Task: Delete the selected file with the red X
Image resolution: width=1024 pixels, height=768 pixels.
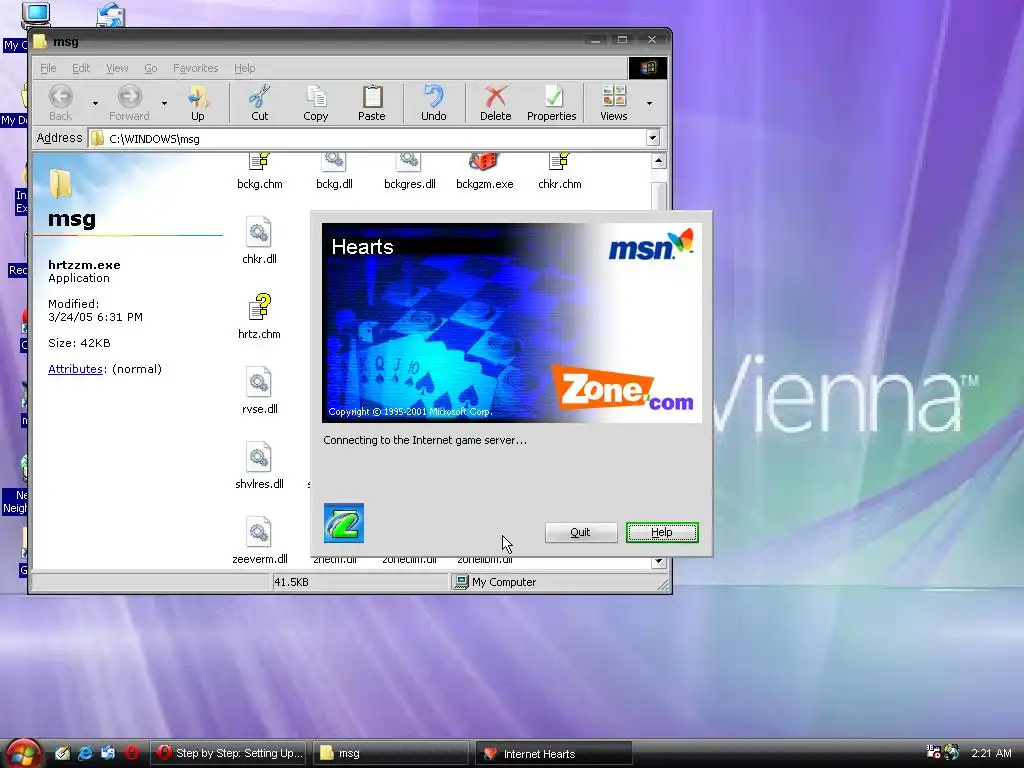Action: point(496,103)
